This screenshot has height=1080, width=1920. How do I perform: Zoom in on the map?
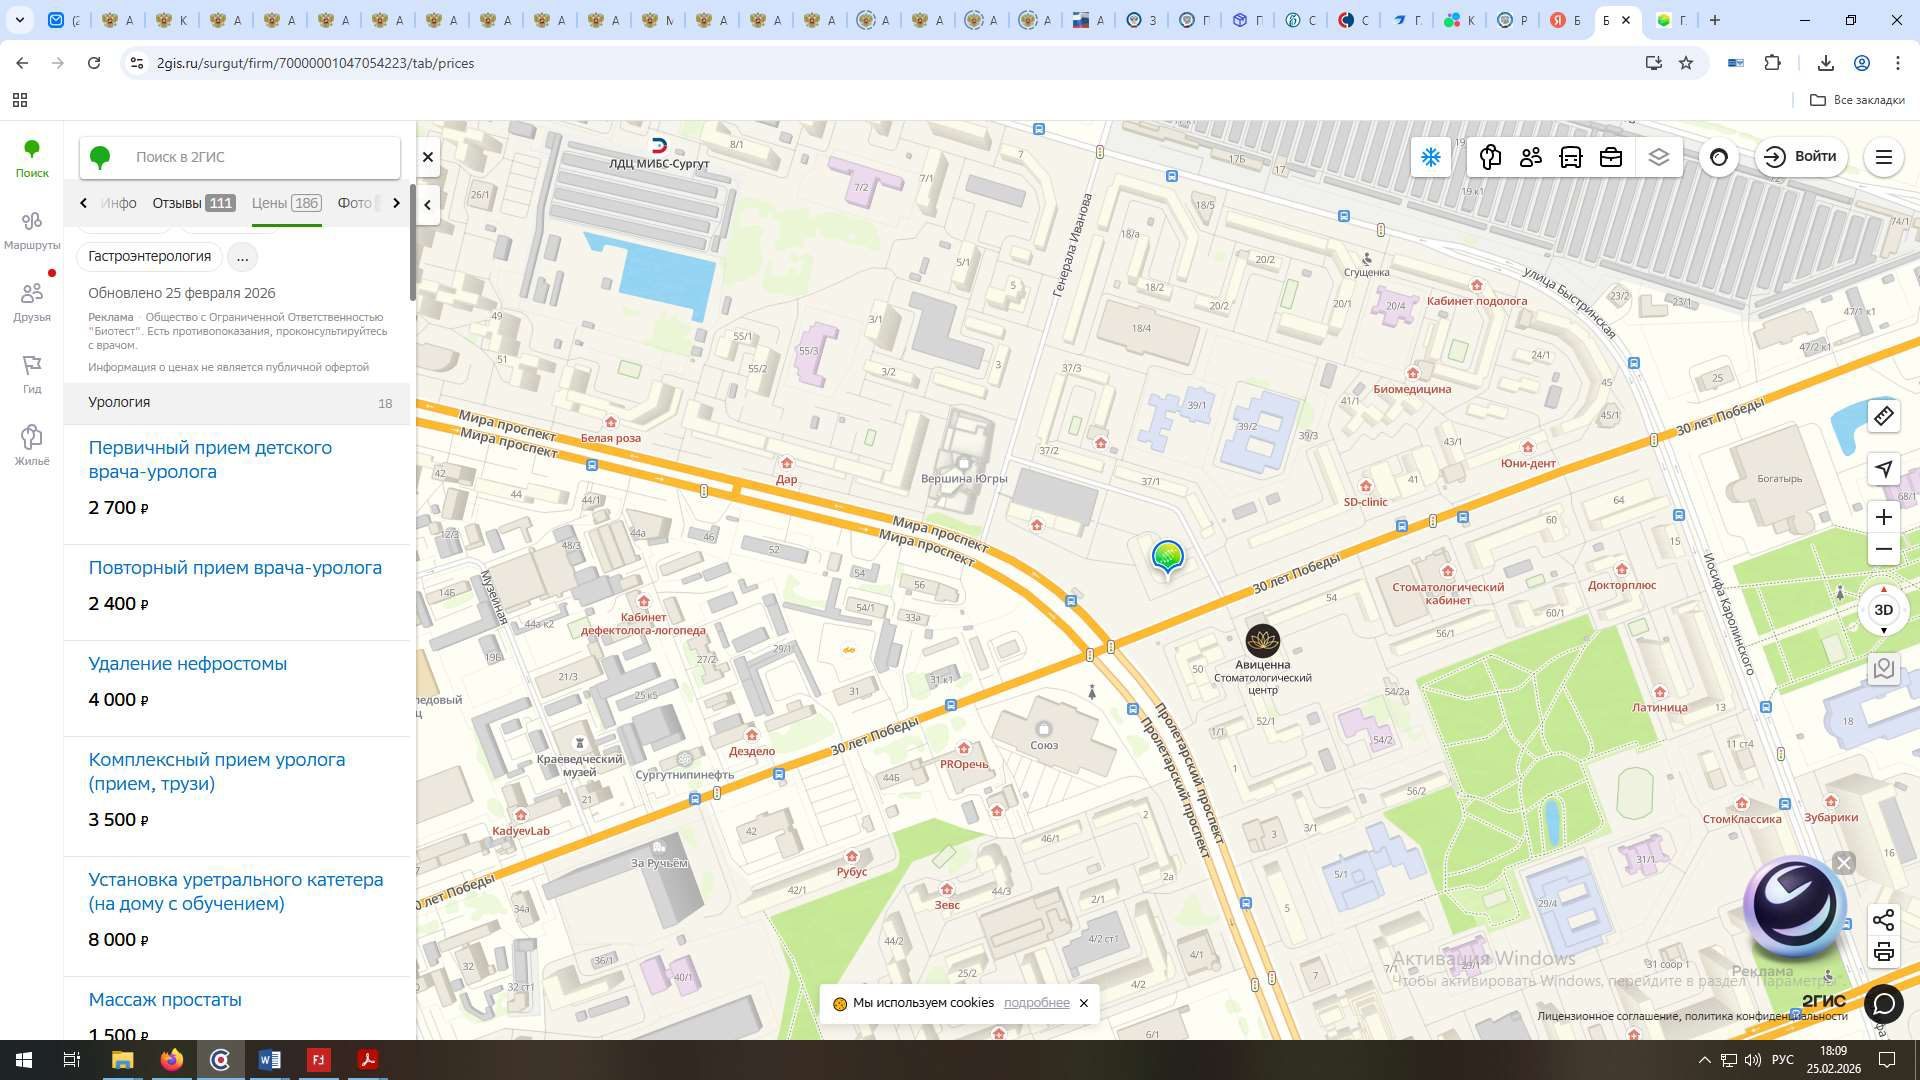1884,517
